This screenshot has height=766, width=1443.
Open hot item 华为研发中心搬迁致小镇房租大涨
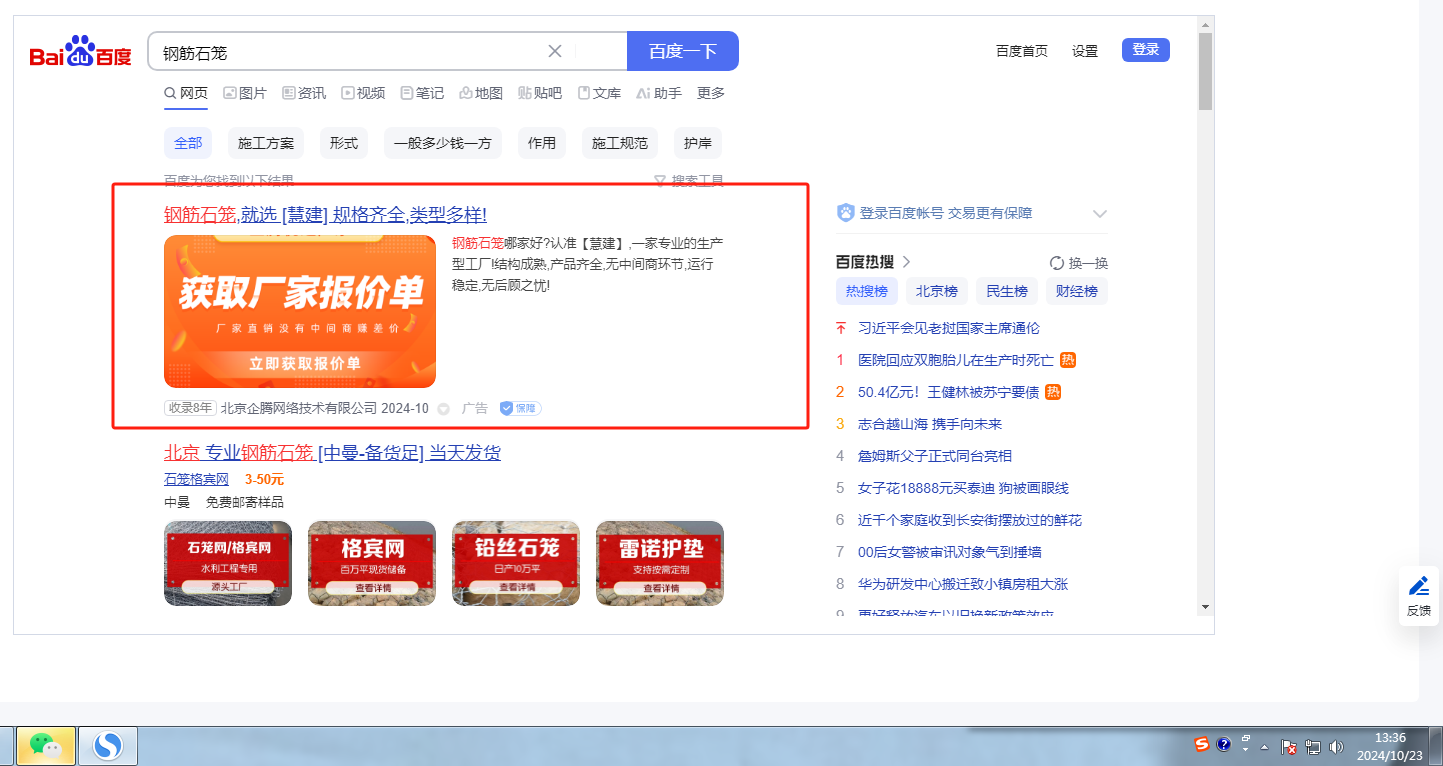click(x=963, y=584)
